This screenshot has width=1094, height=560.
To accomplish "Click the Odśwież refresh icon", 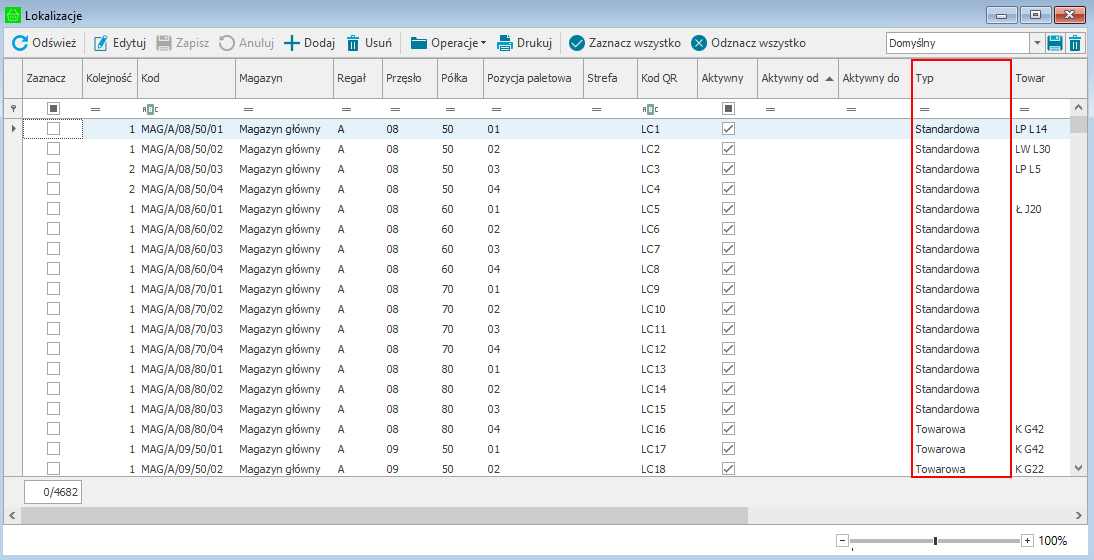I will coord(19,43).
